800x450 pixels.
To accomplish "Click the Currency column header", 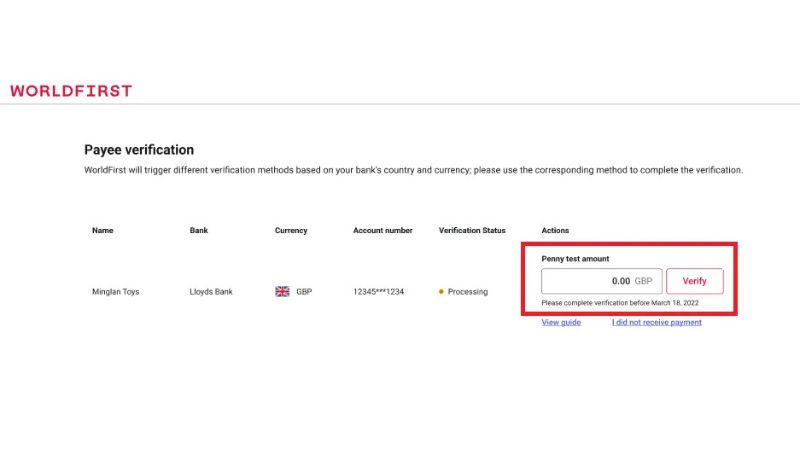I will 291,230.
